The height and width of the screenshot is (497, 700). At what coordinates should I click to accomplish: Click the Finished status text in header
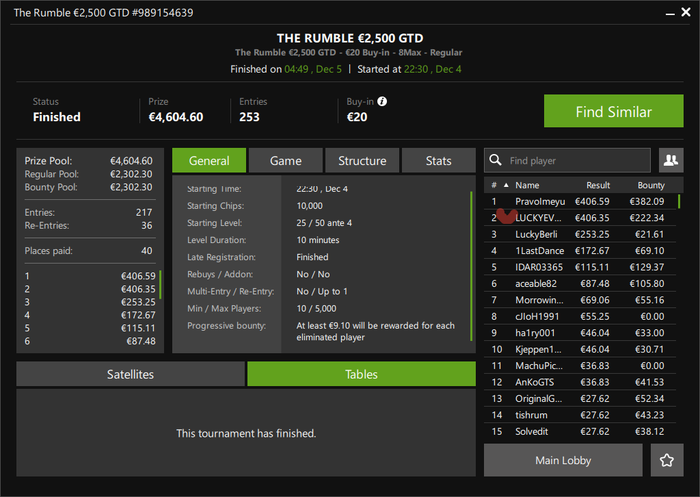click(57, 117)
